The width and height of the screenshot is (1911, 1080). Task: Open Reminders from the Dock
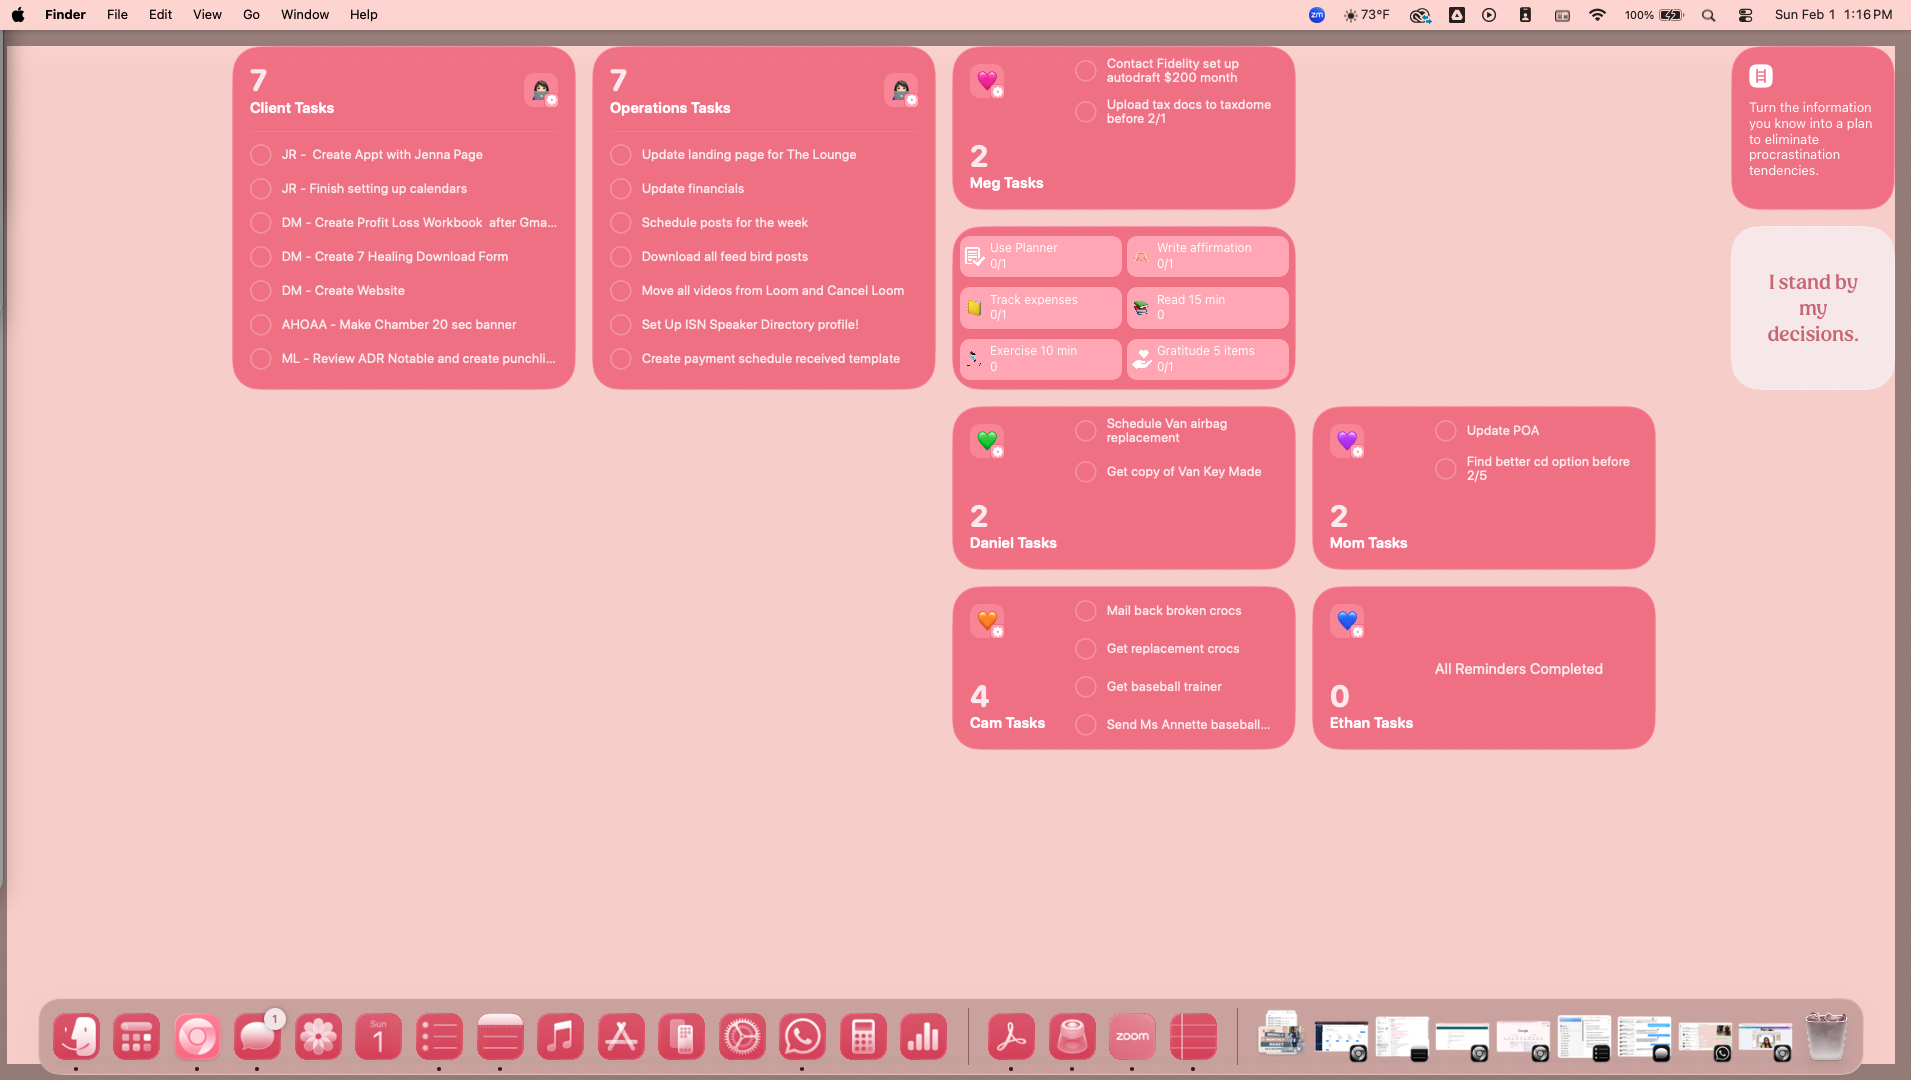click(439, 1036)
